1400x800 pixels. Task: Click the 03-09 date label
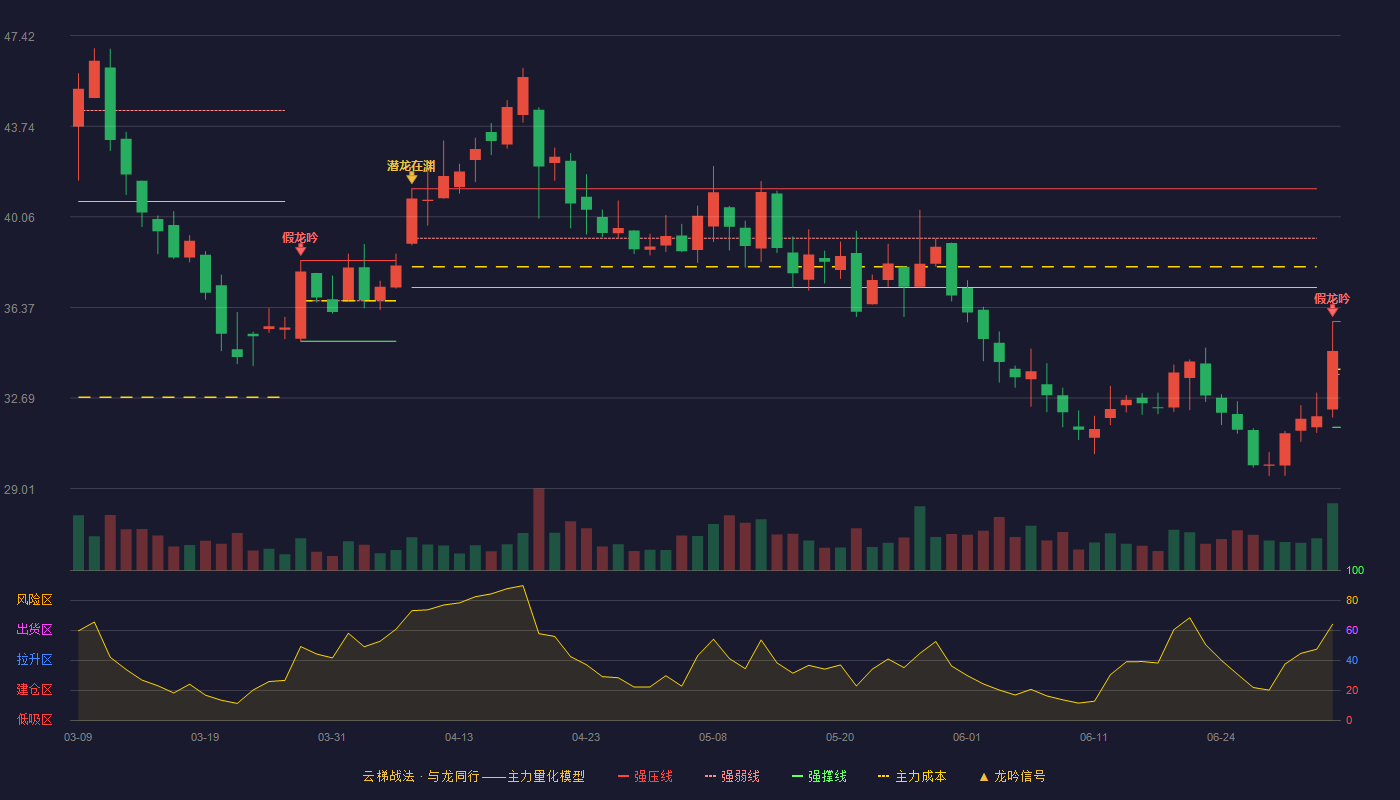point(78,737)
